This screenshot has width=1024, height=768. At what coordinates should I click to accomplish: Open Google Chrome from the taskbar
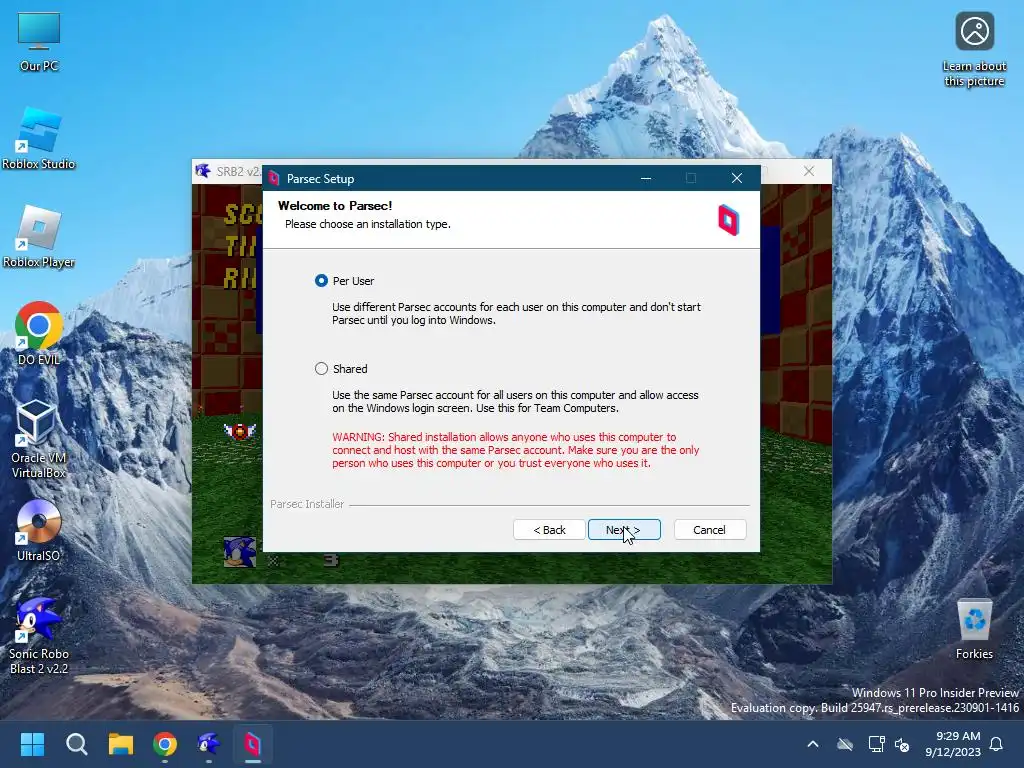(165, 744)
